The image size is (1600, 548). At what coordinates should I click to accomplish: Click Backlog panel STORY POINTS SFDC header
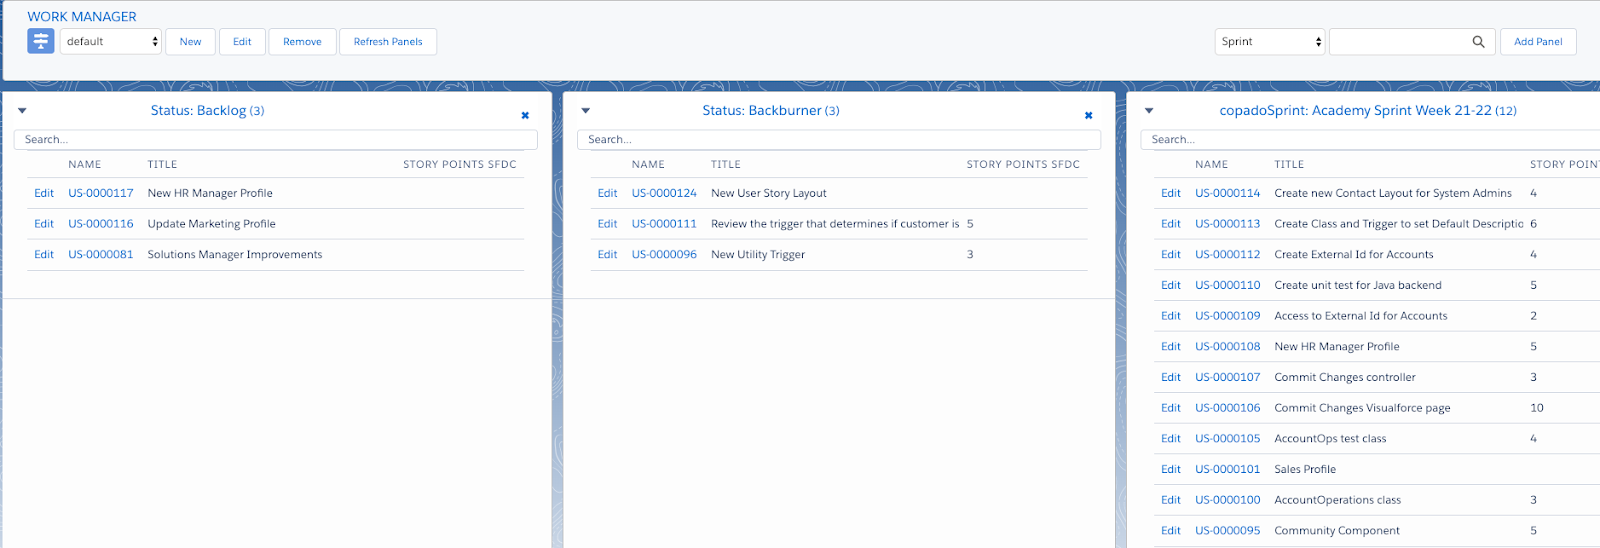tap(460, 165)
